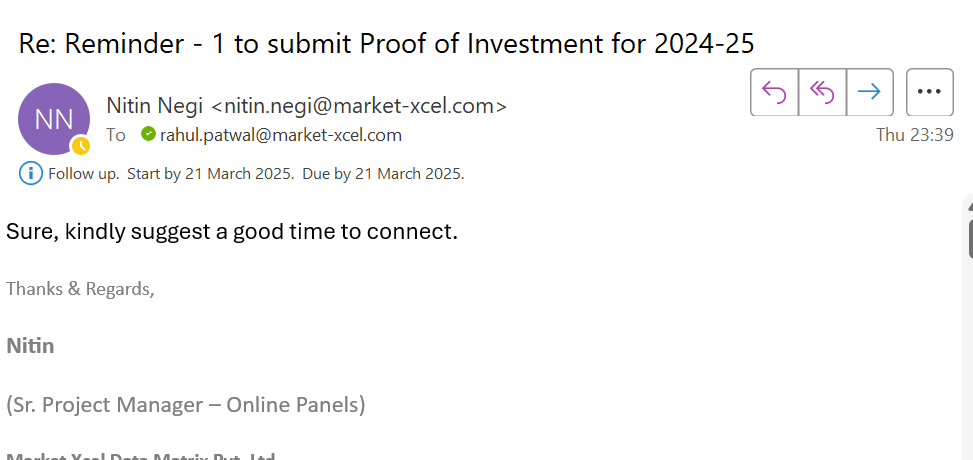The height and width of the screenshot is (460, 973).
Task: Click the Thu 23:39 timestamp
Action: [914, 135]
